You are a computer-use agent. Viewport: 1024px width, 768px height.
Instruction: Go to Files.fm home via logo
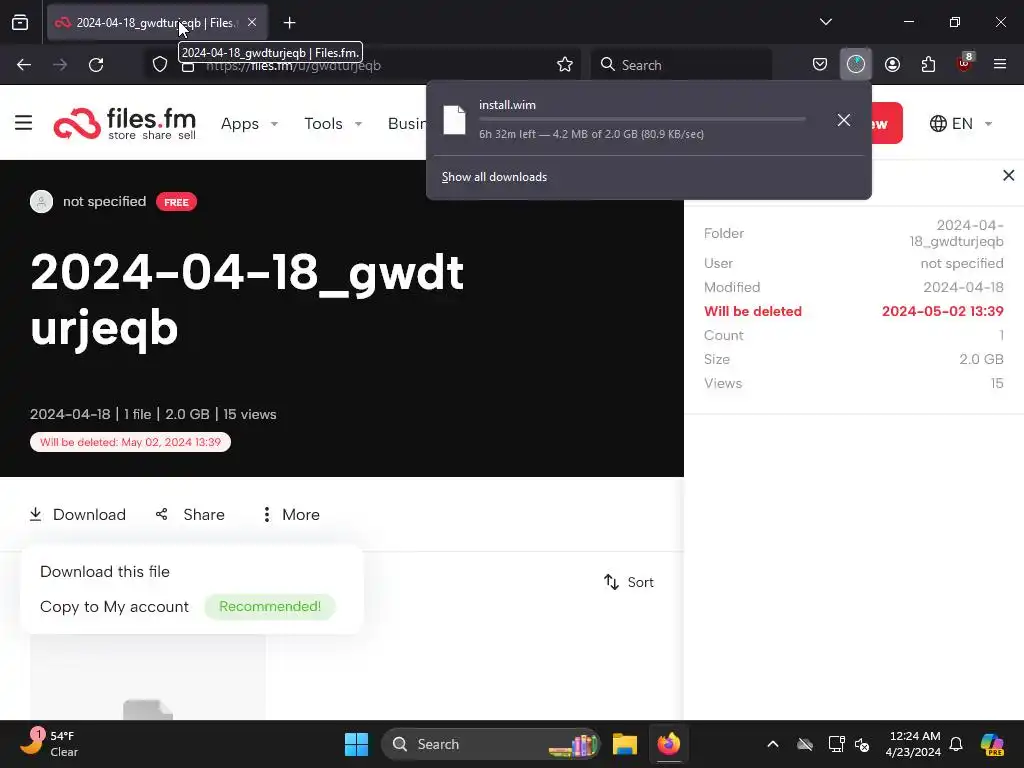point(125,123)
